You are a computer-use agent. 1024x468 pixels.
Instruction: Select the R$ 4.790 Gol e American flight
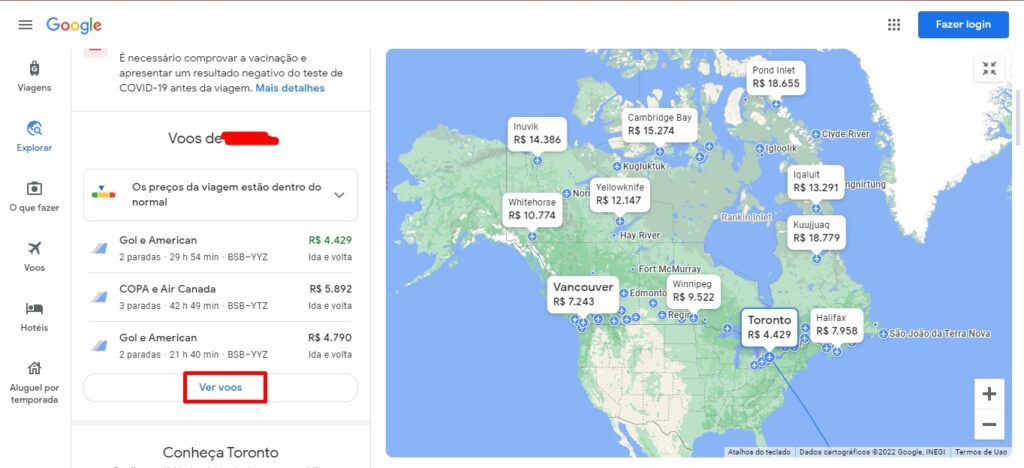[221, 346]
